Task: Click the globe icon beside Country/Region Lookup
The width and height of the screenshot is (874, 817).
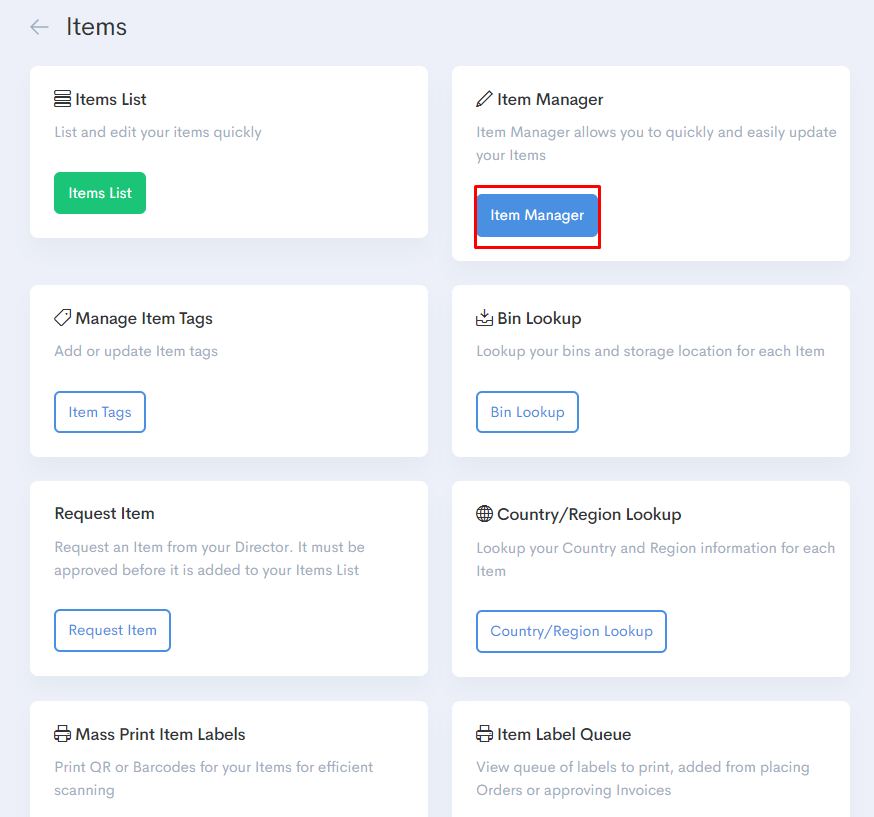Action: (x=484, y=513)
